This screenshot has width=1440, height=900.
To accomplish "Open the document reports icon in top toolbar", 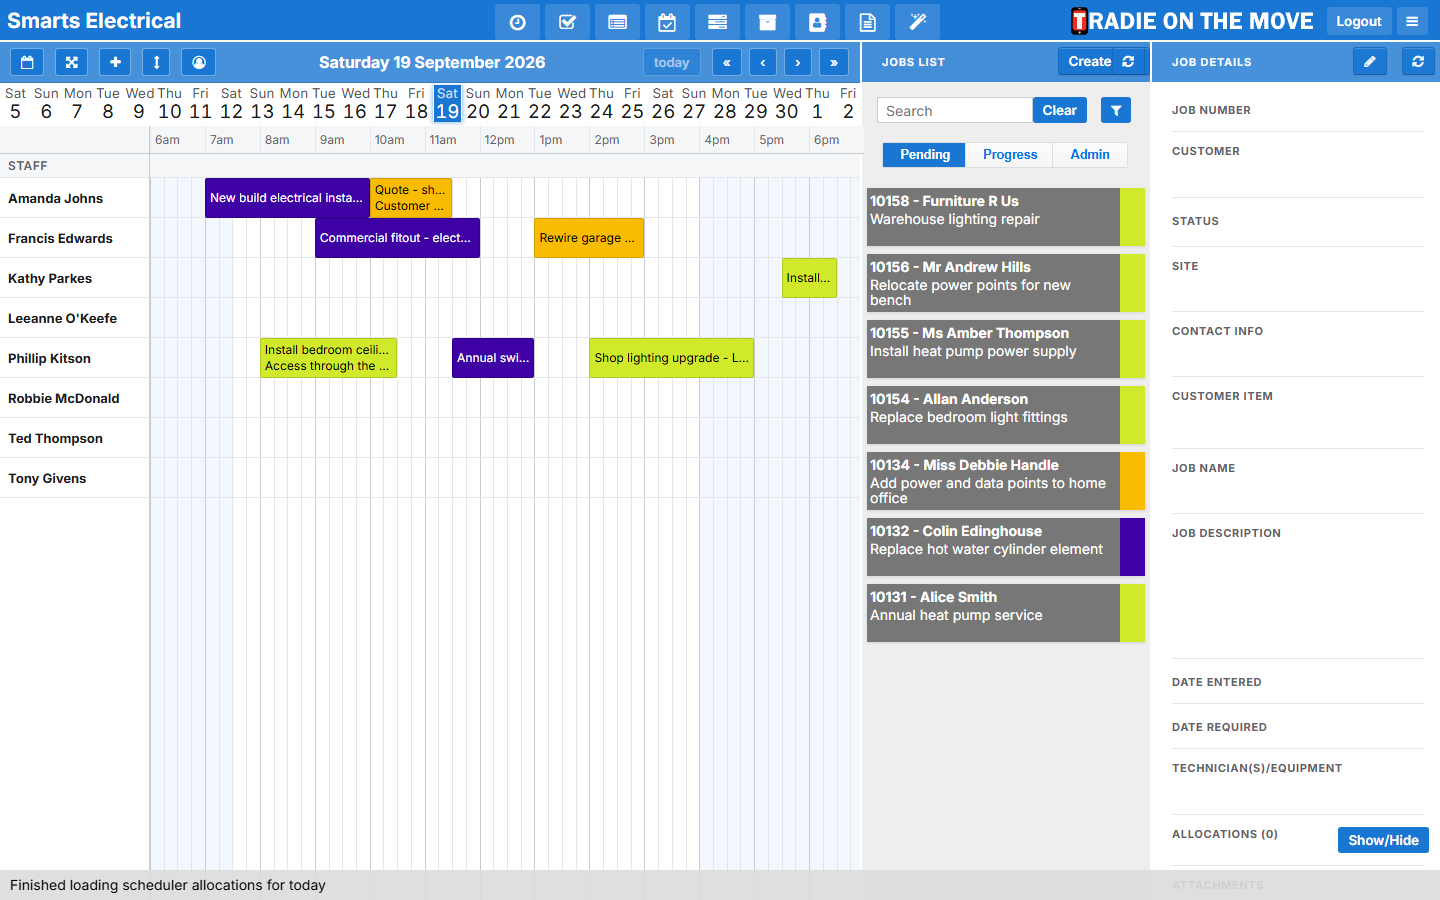I will (867, 22).
